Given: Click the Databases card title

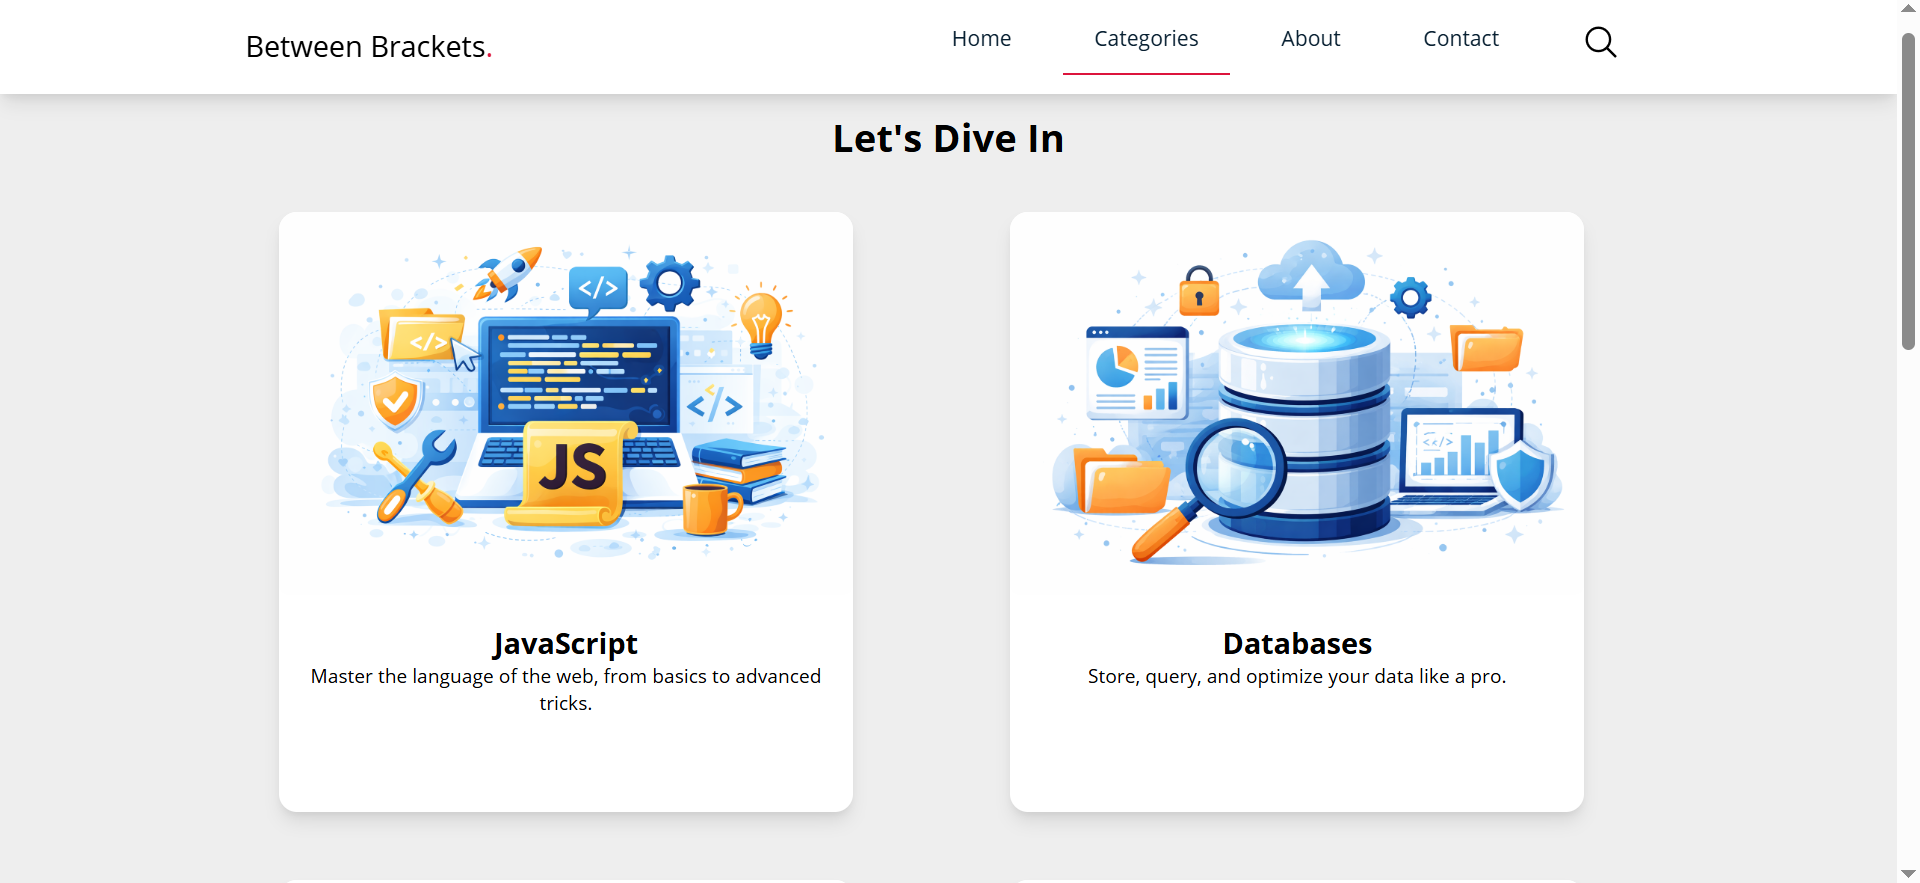Looking at the screenshot, I should pos(1297,643).
